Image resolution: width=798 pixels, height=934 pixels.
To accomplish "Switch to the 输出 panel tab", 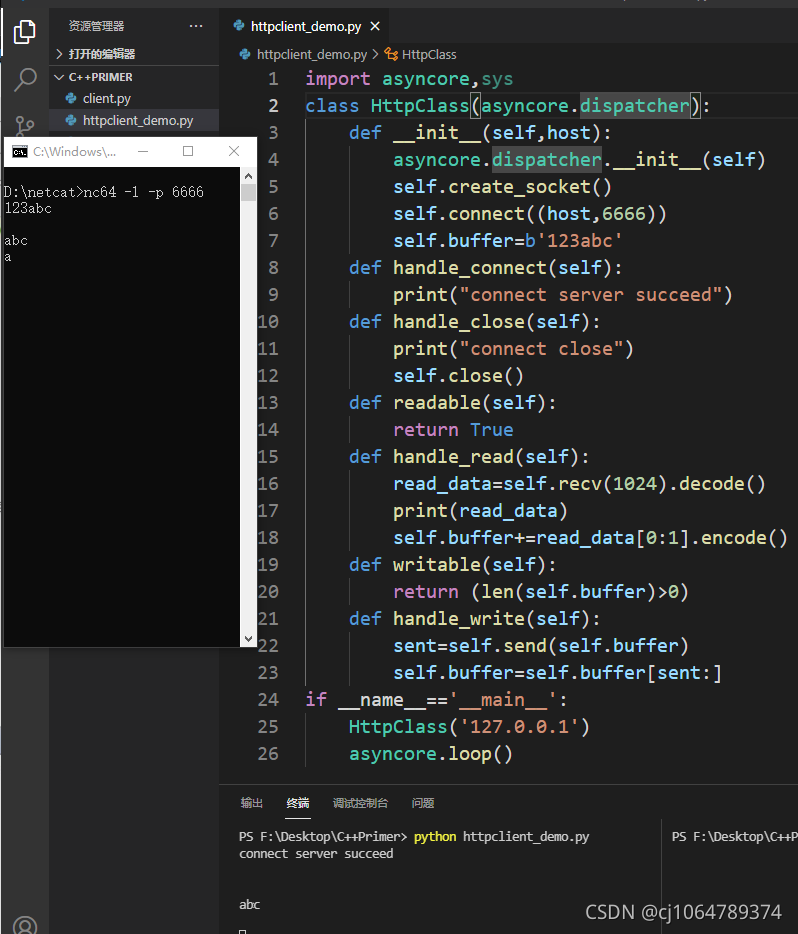I will point(251,803).
